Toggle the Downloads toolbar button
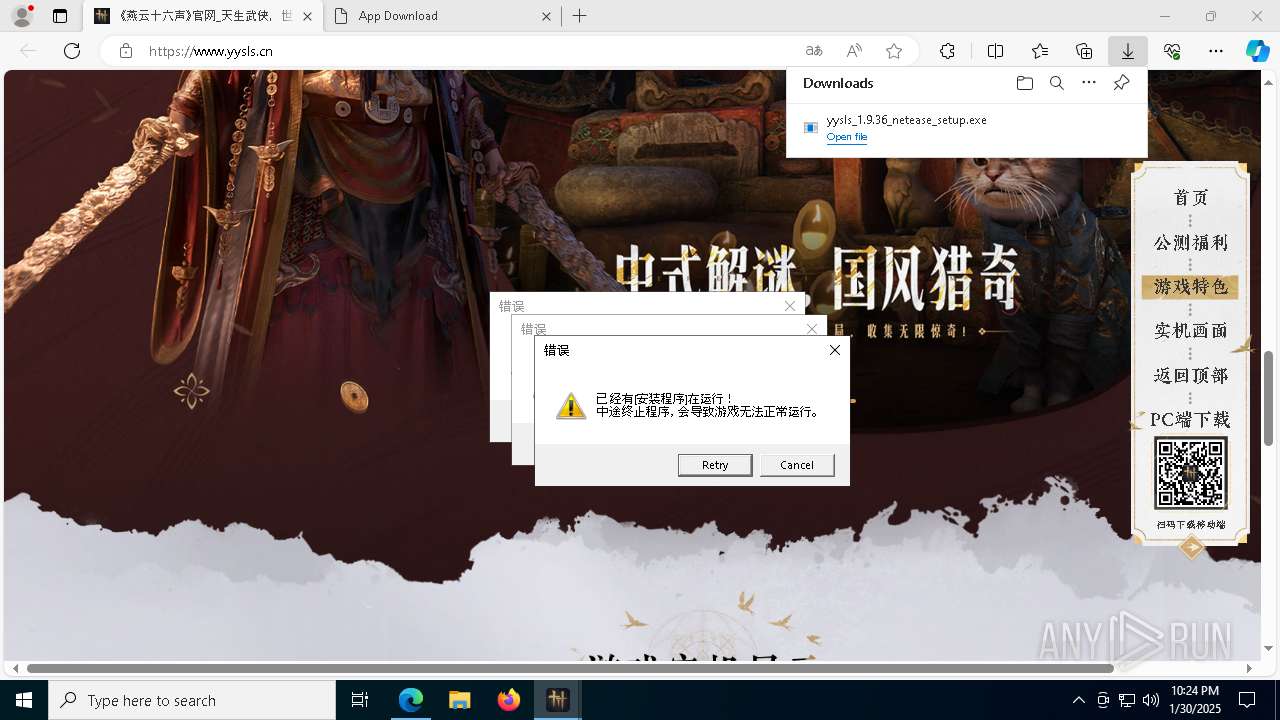1280x720 pixels. [1127, 51]
